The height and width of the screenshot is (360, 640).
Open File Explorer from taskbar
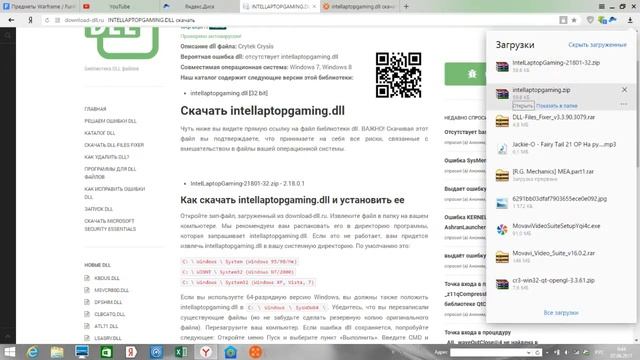[x=57, y=352]
